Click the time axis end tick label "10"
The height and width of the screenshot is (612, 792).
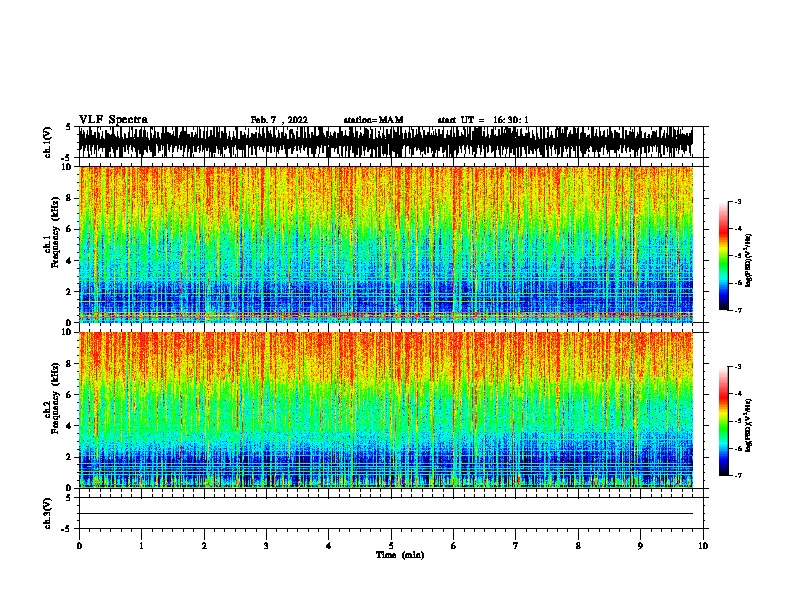(x=703, y=546)
